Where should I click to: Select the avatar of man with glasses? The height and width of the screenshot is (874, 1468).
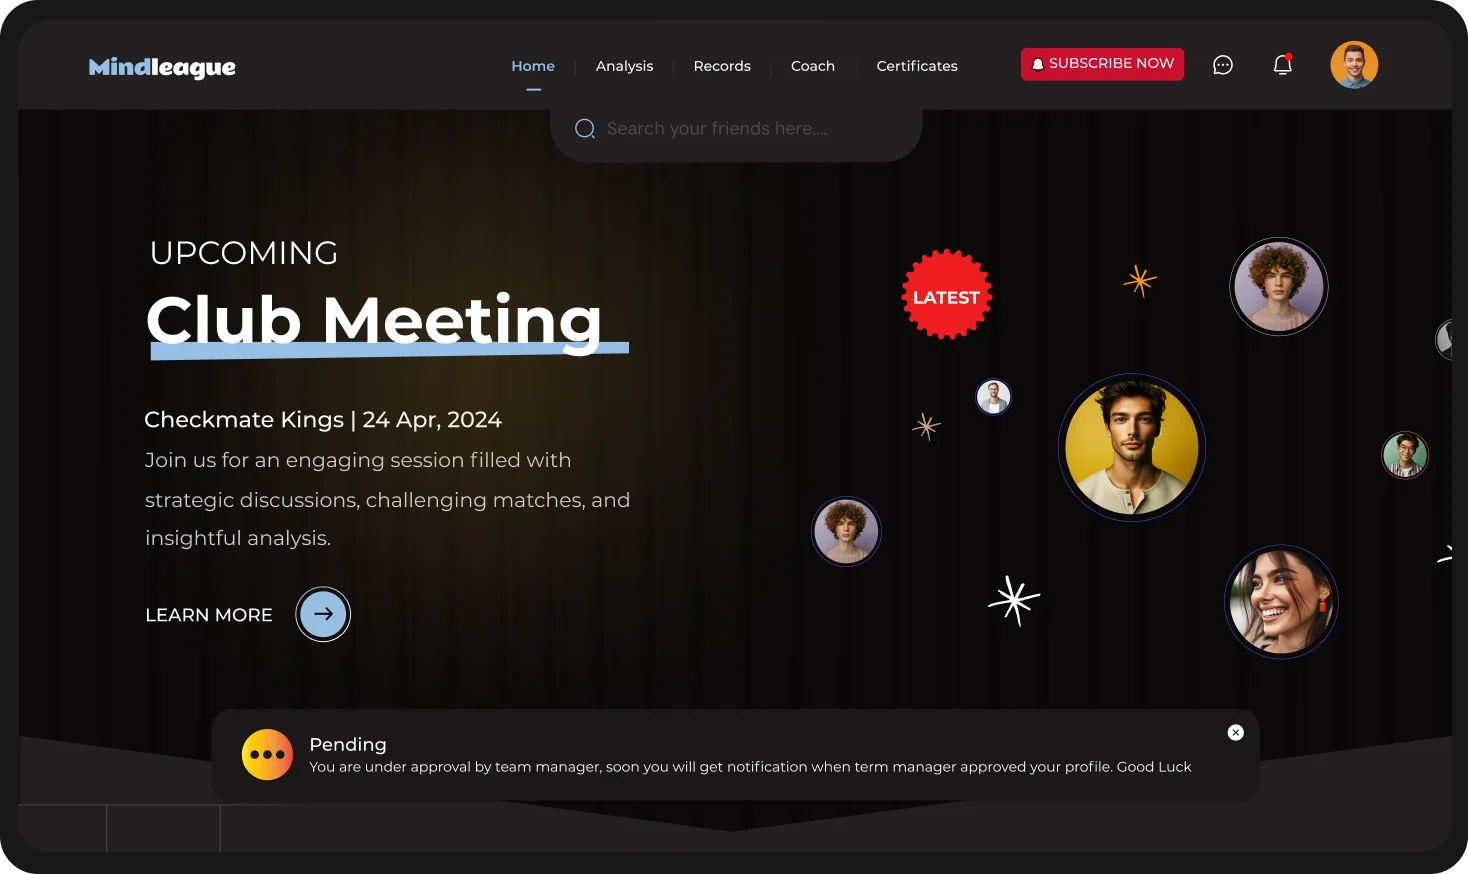1405,455
